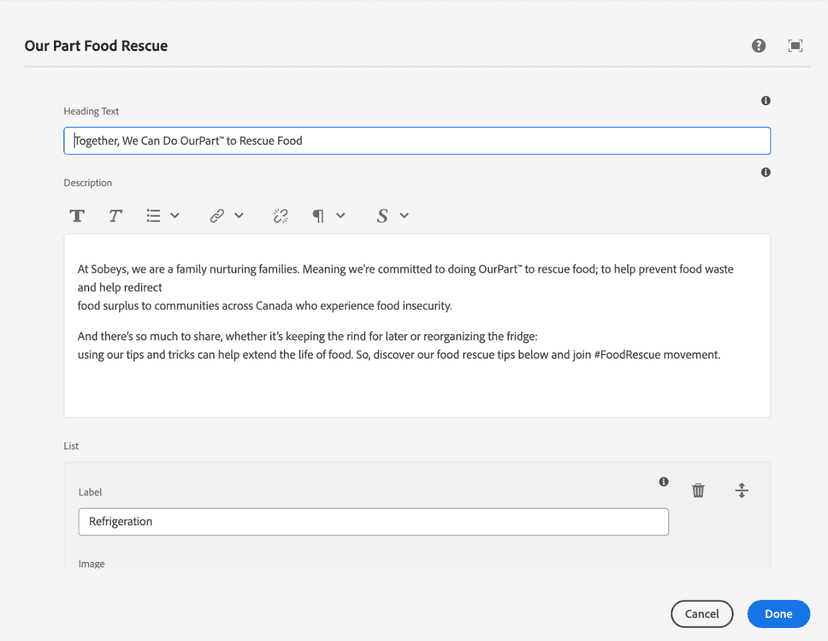
Task: Place cursor in the 'At Sobeys' description paragraph
Action: (x=400, y=287)
